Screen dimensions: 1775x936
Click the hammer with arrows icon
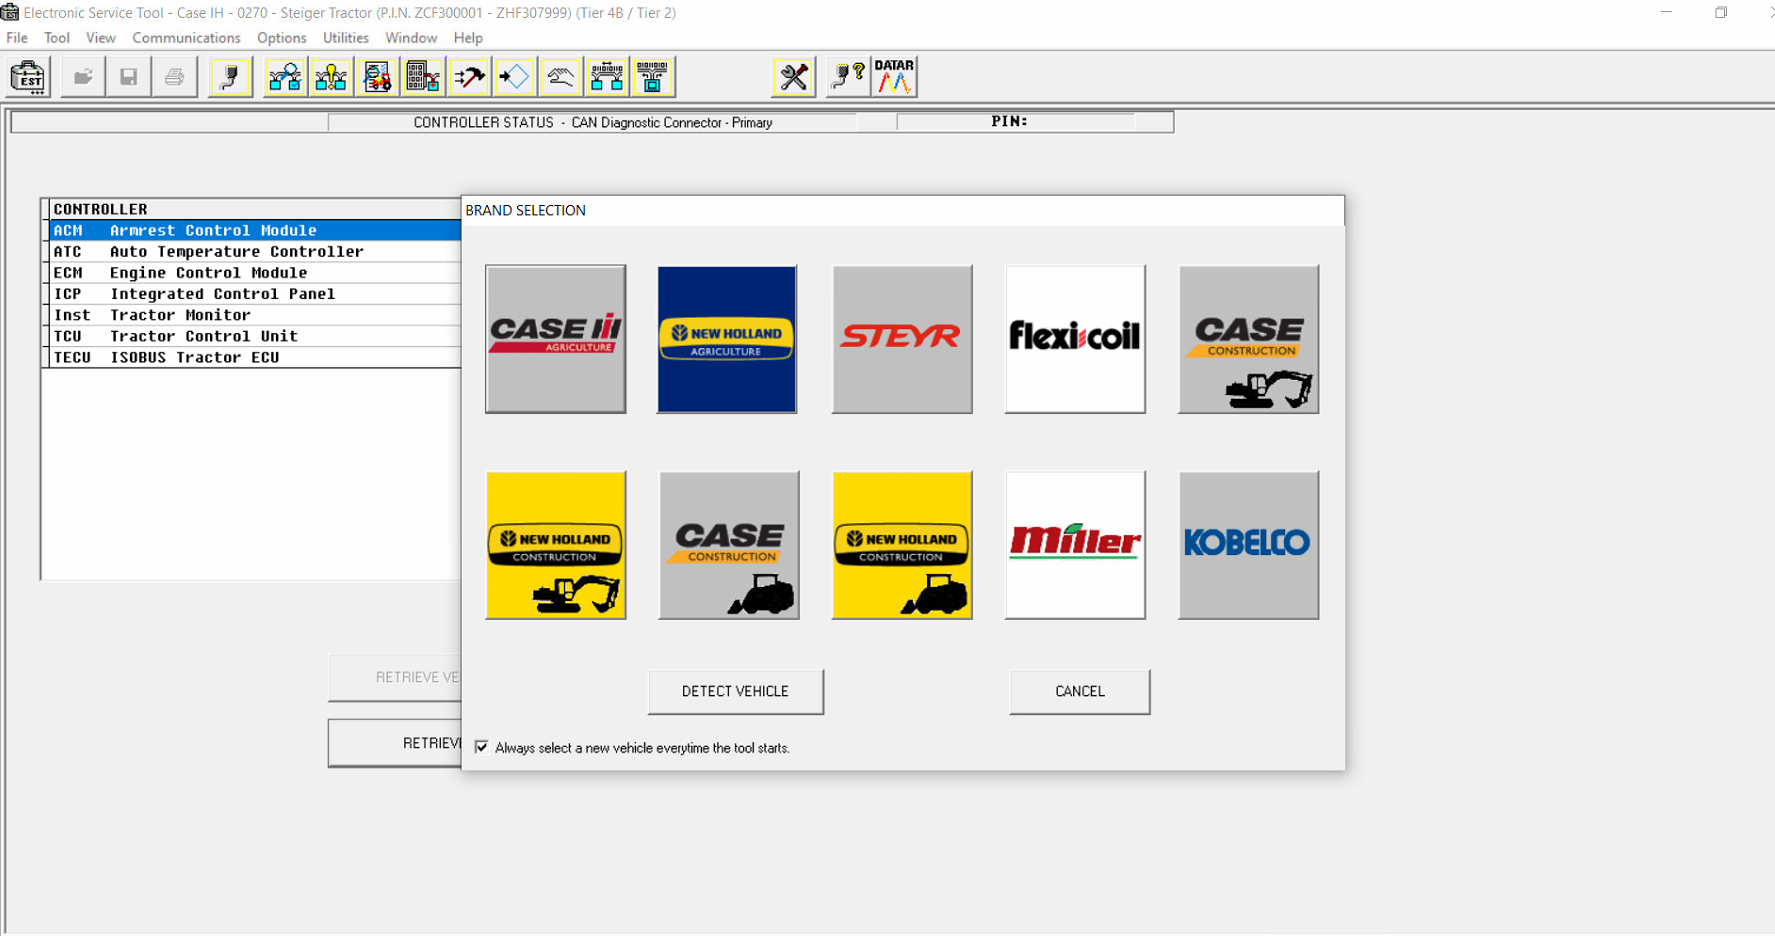[469, 77]
